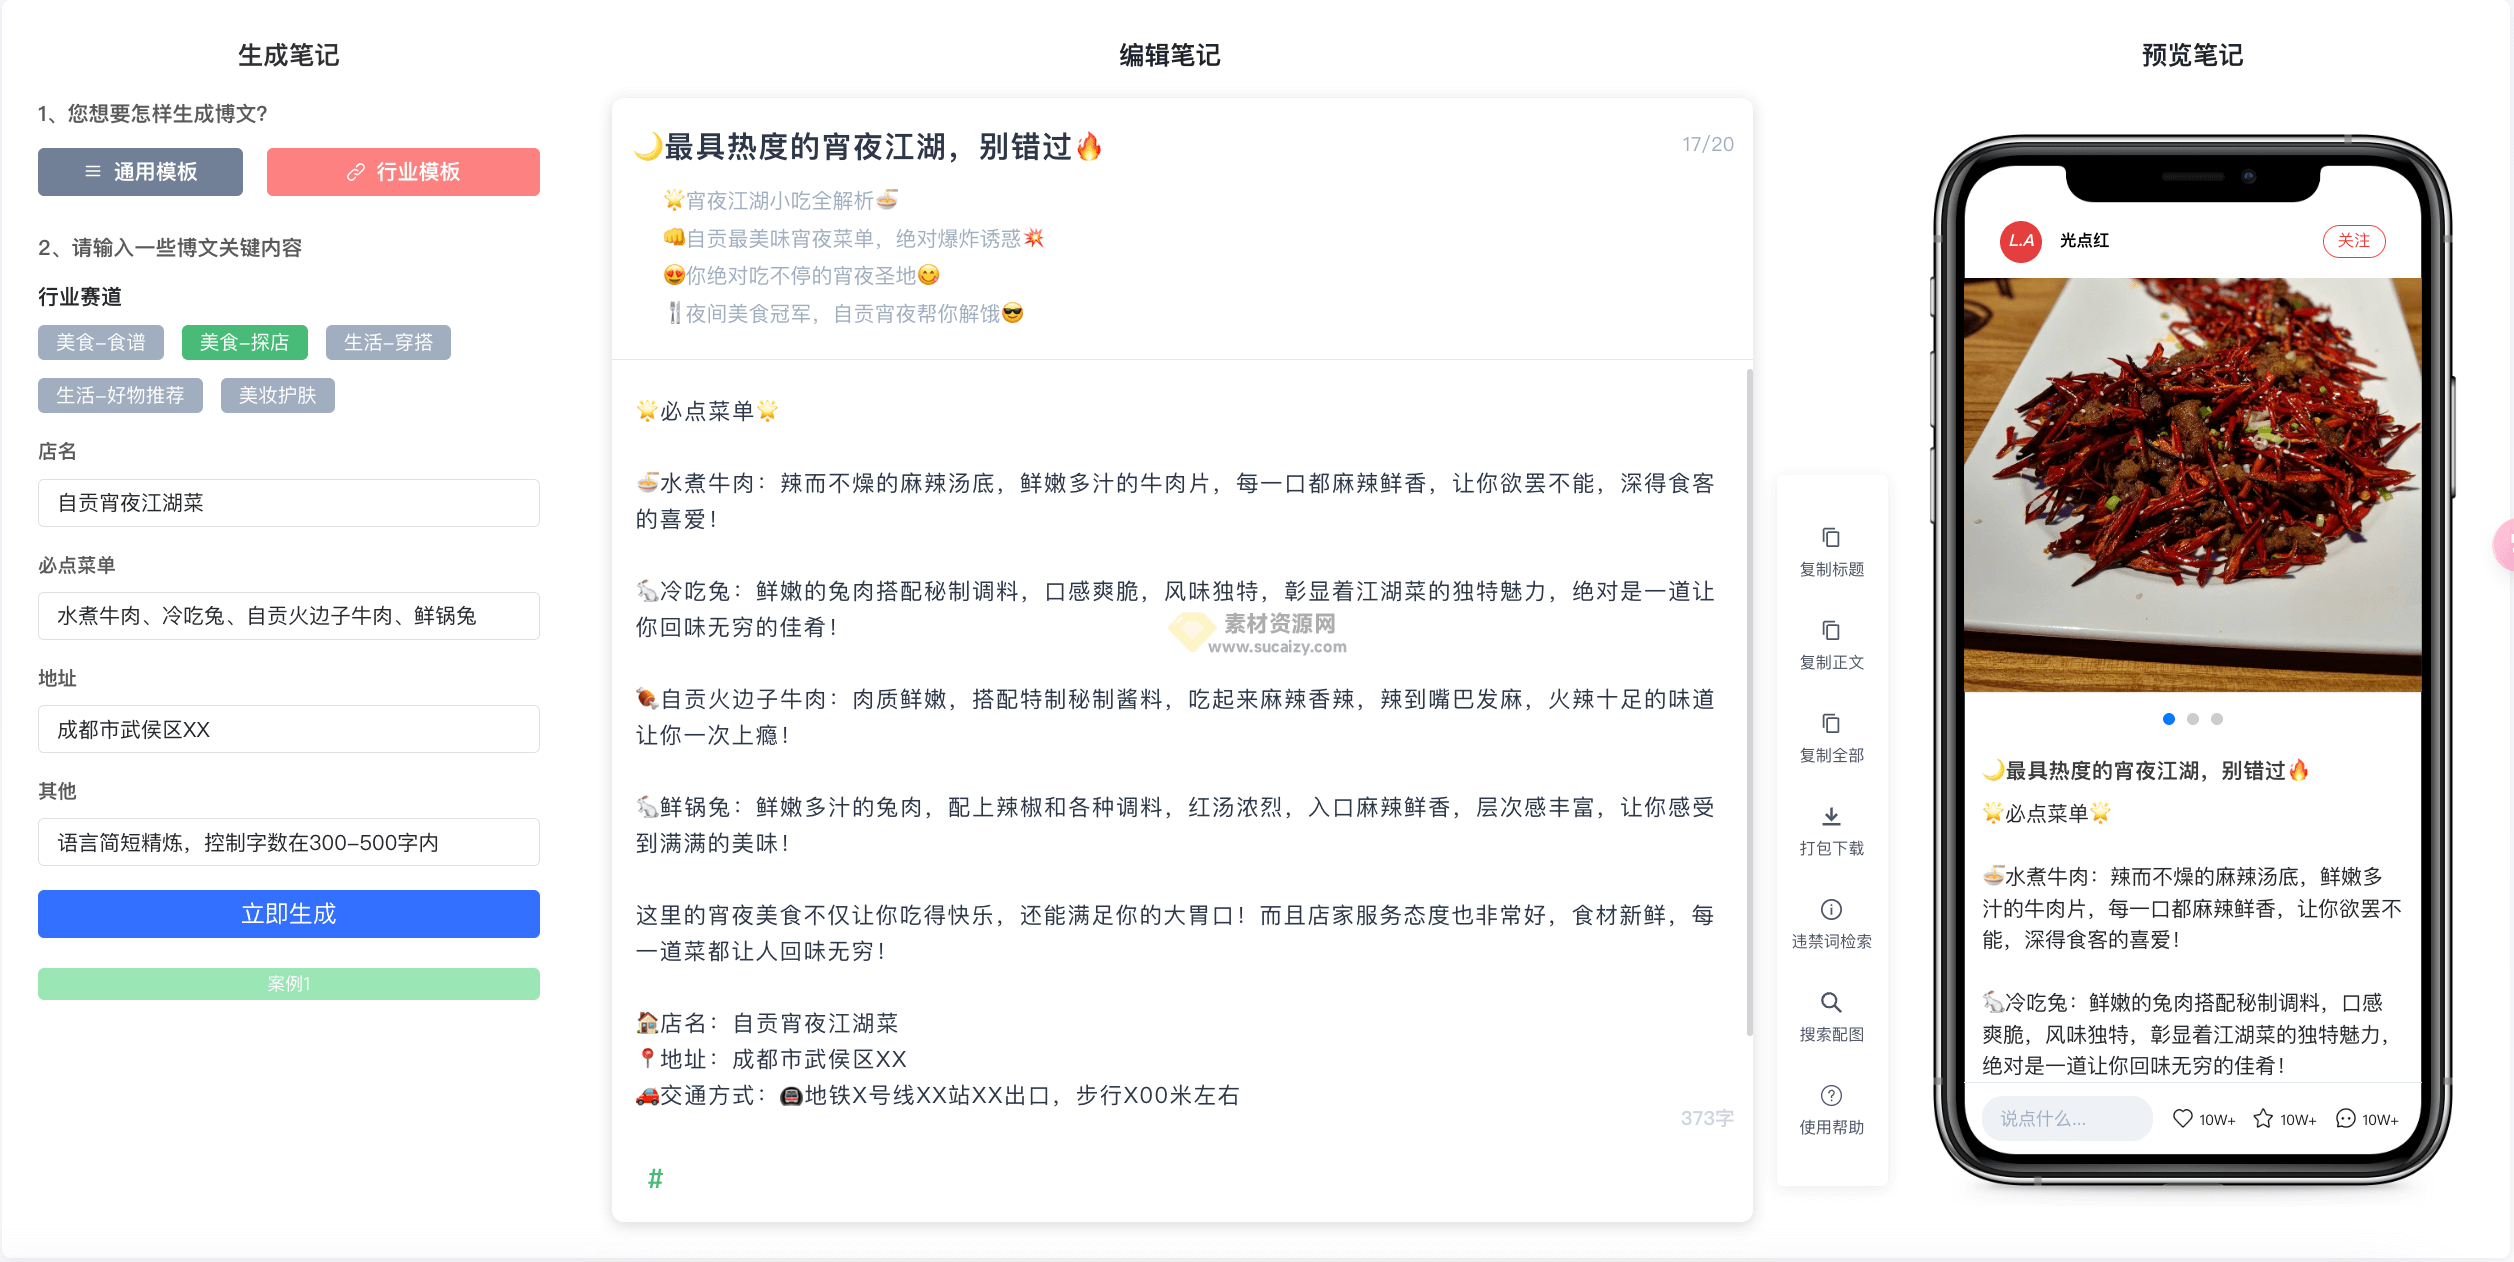This screenshot has width=2514, height=1262.
Task: Click the 说点什么 comment input field
Action: 2065,1117
